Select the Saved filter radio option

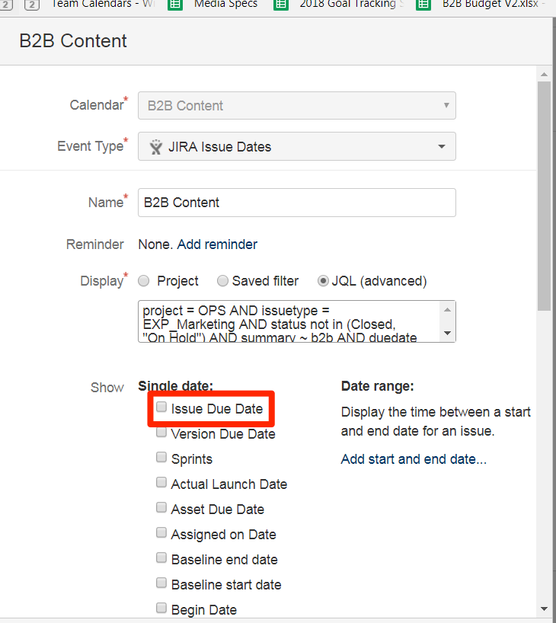coord(223,281)
